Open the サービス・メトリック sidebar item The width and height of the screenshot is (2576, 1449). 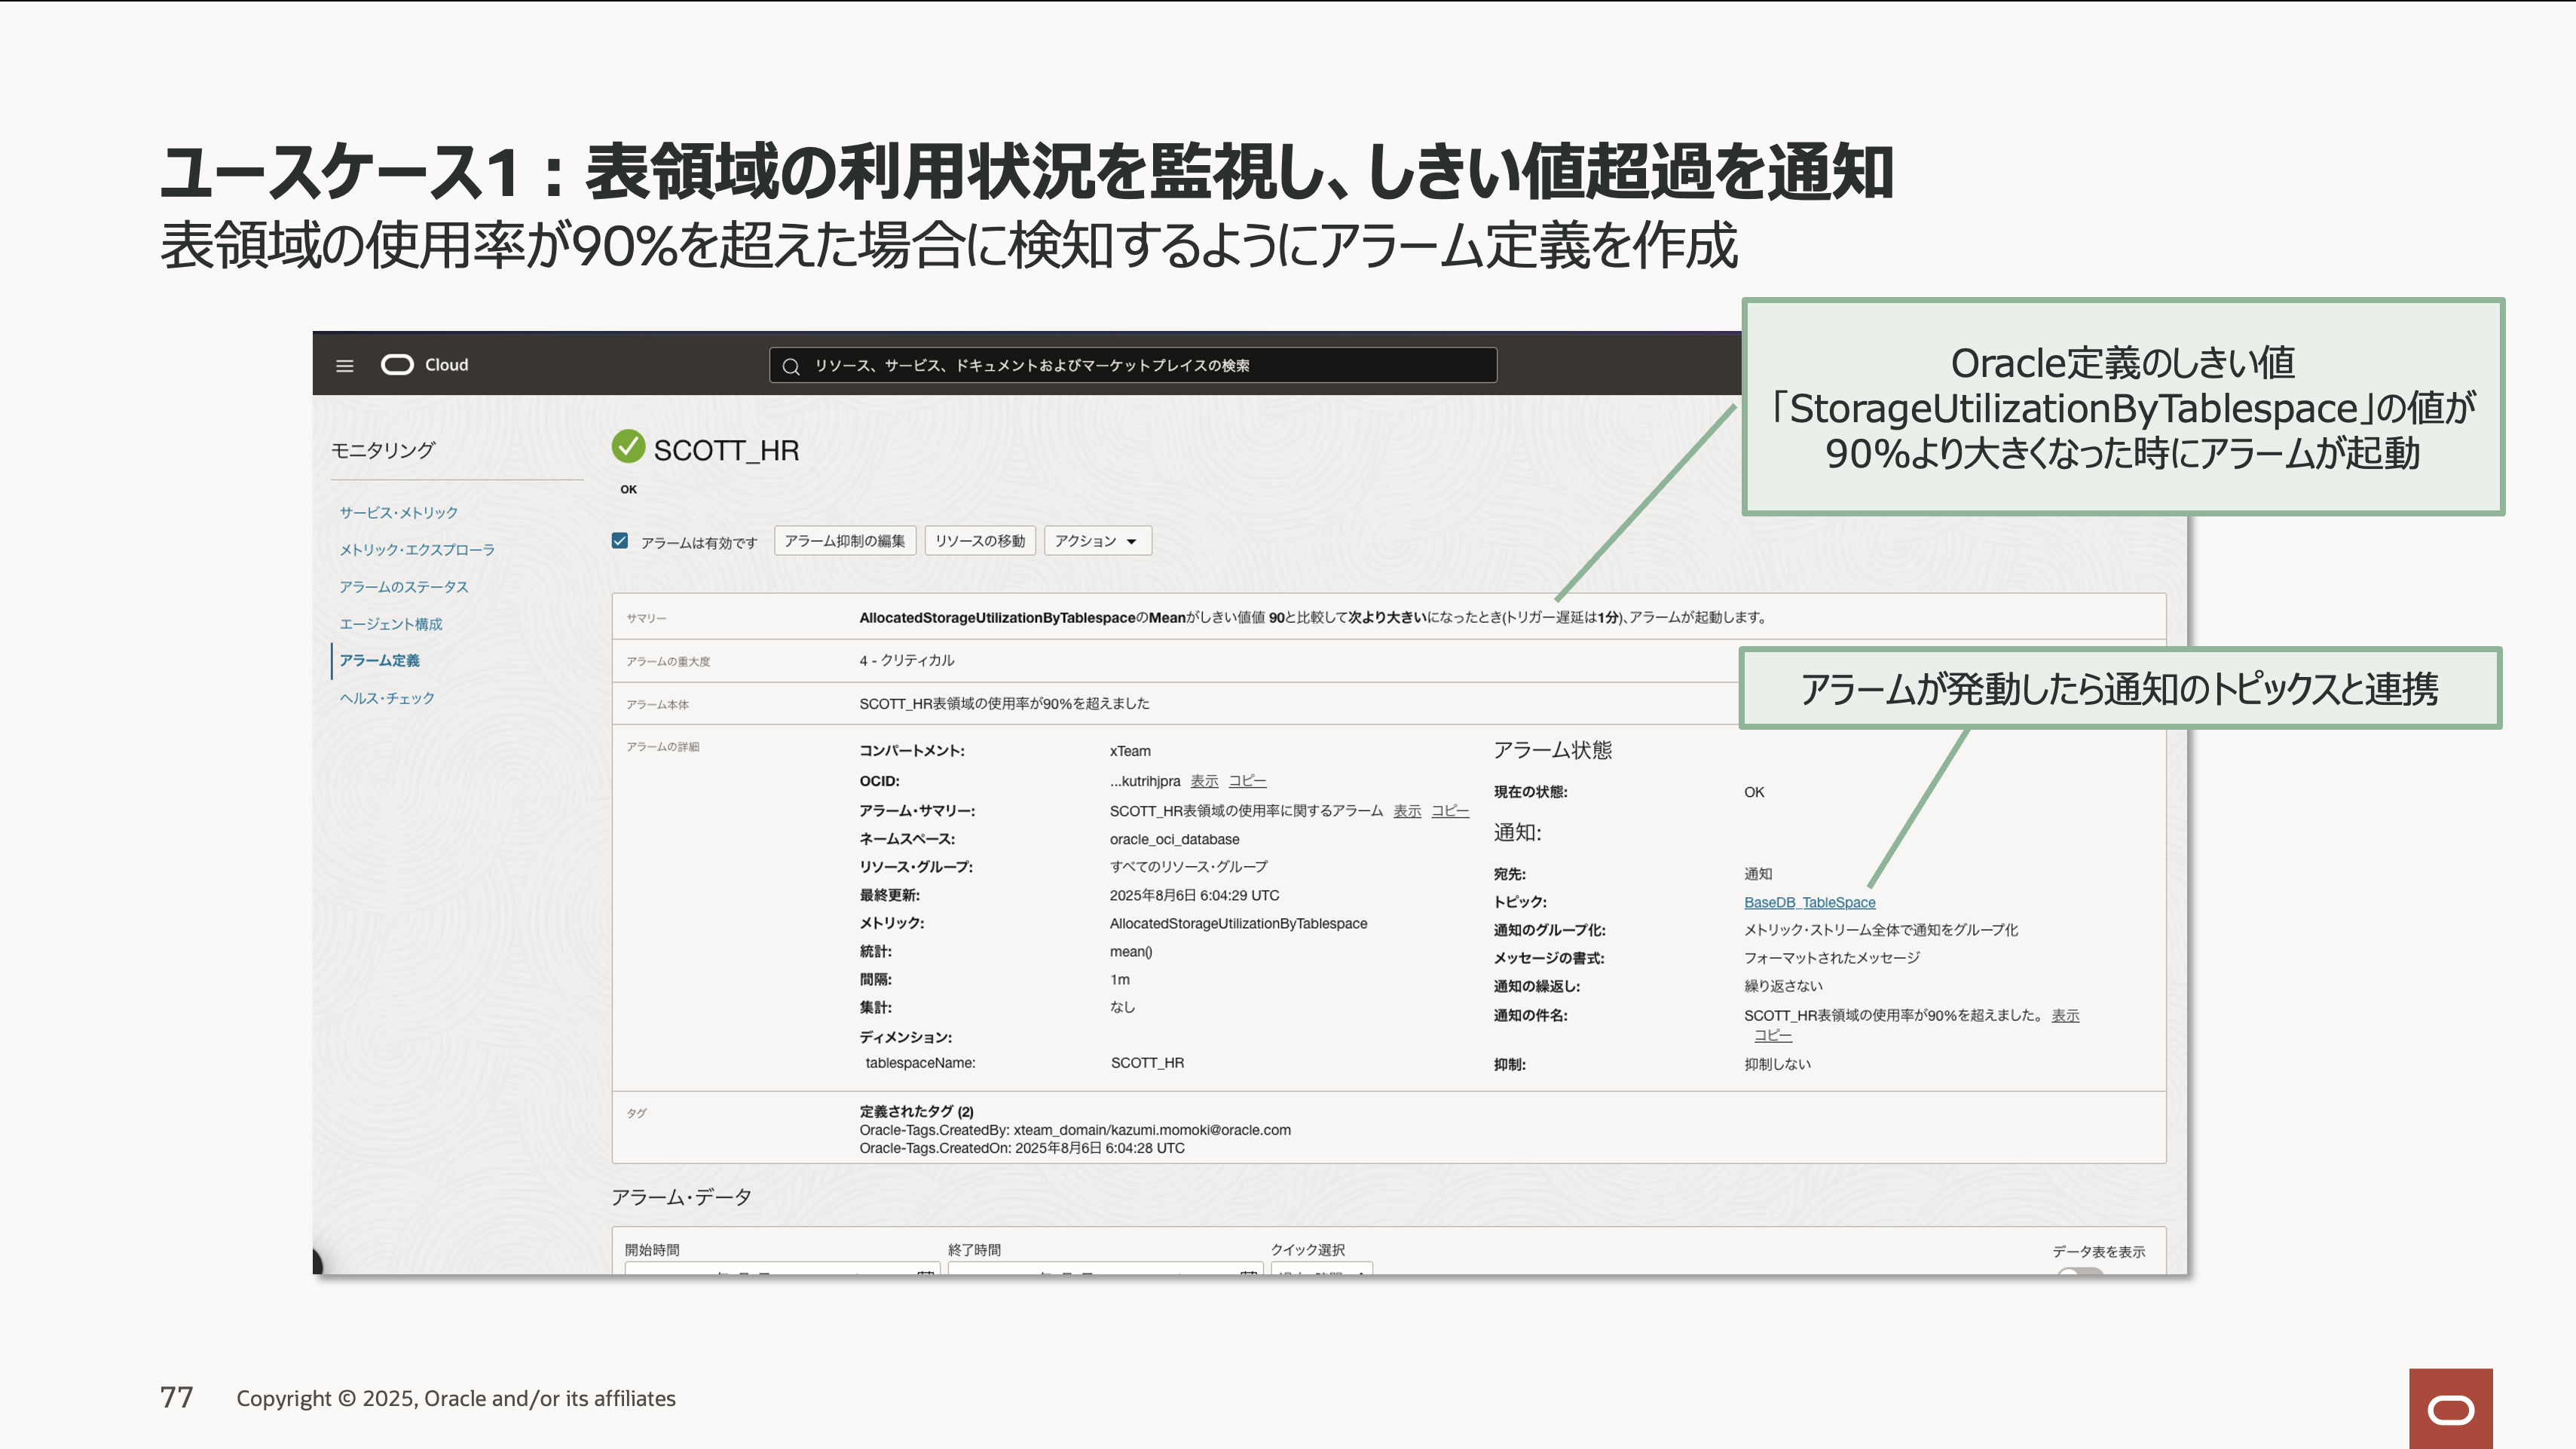[x=398, y=512]
